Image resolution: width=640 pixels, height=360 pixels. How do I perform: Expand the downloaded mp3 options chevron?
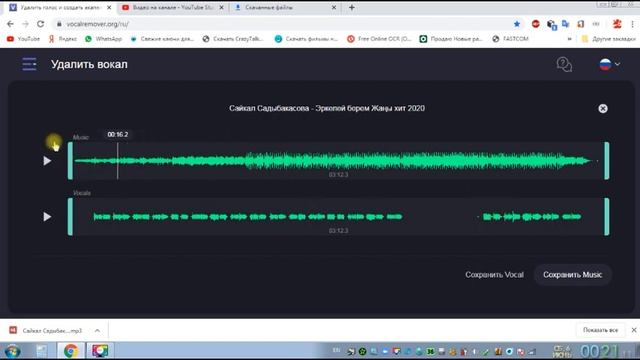97,330
